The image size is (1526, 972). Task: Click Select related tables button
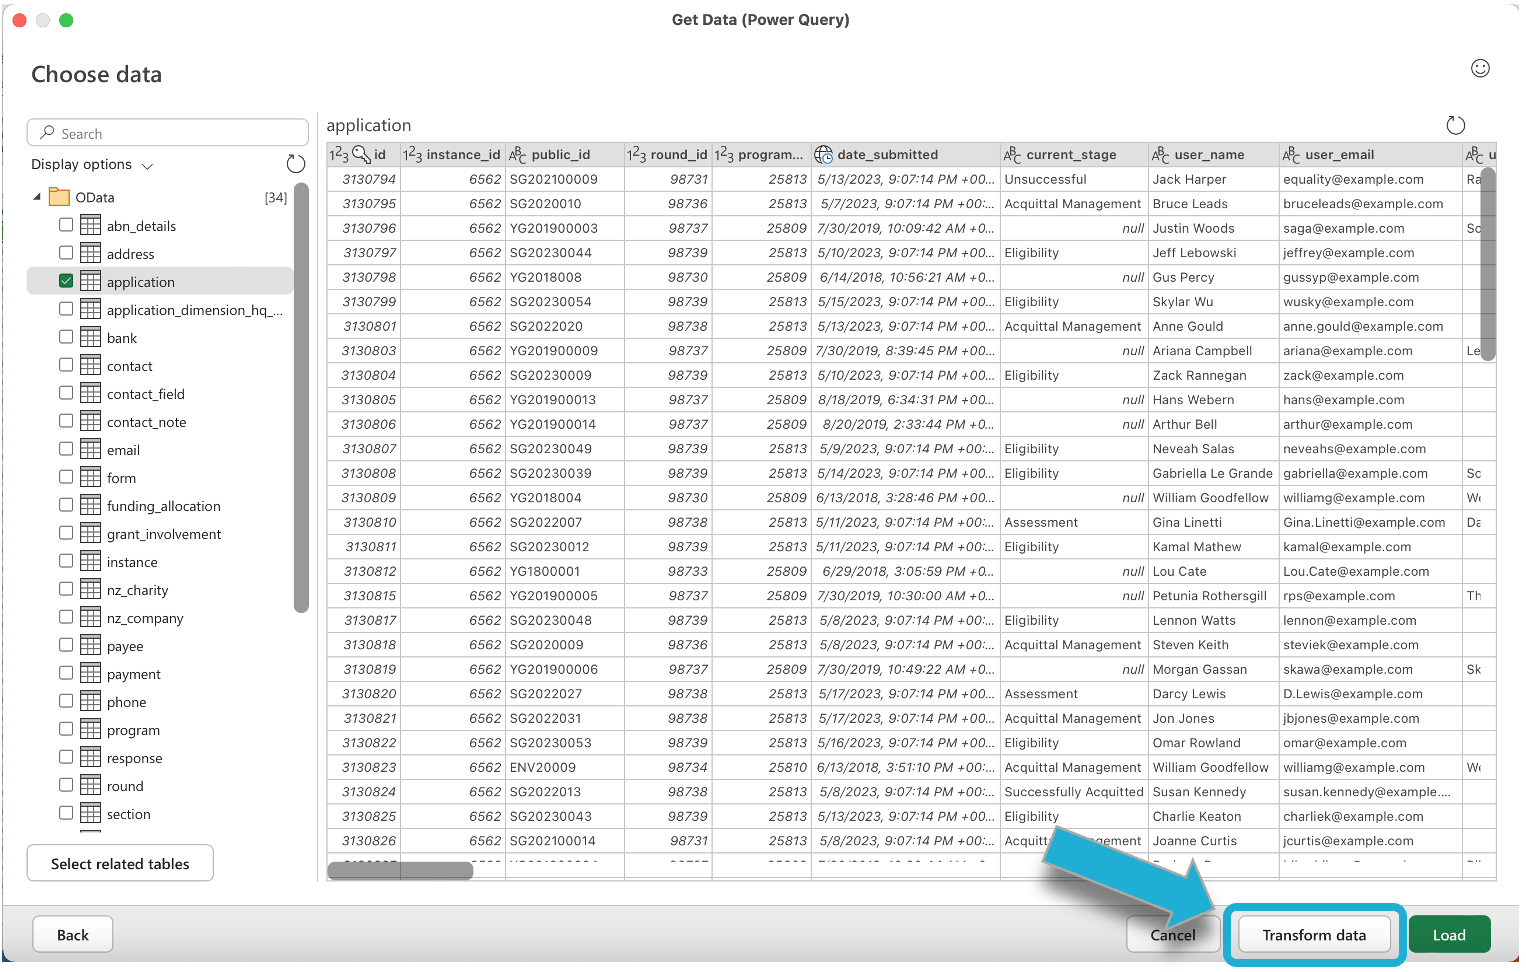[120, 864]
